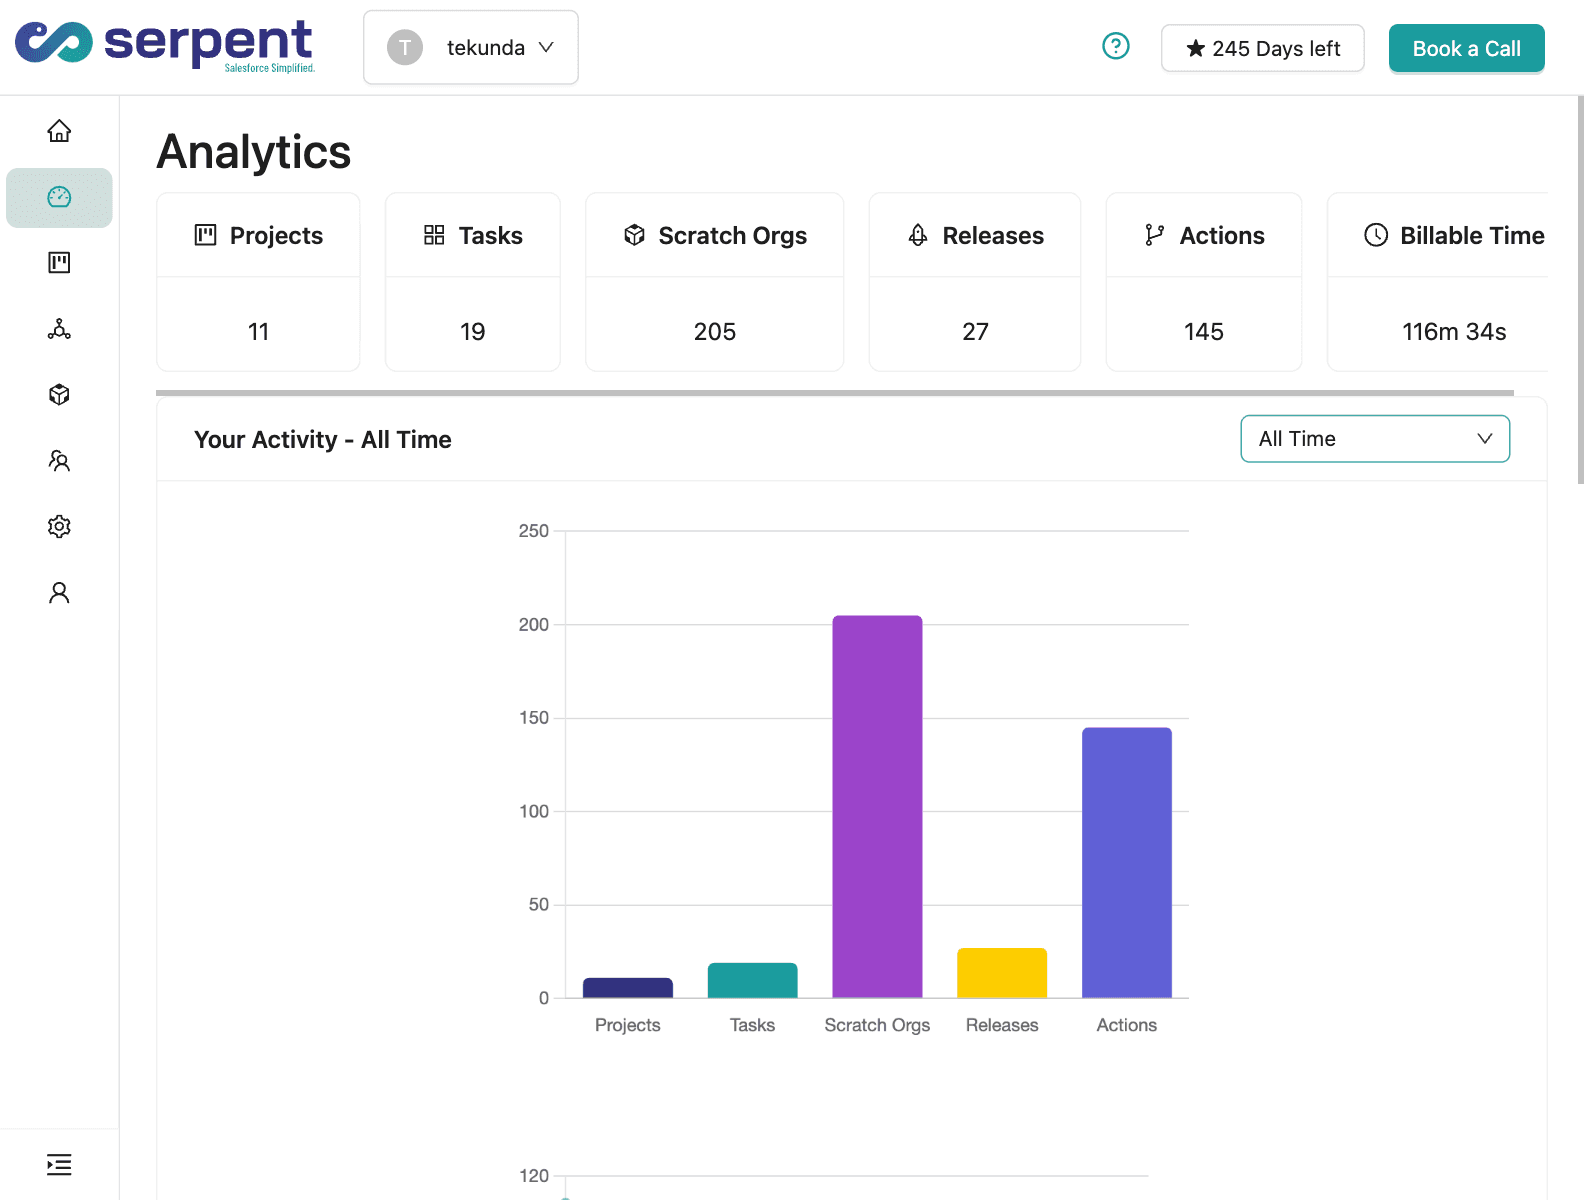Click the yellow Releases chart bar
The width and height of the screenshot is (1584, 1200).
1002,973
